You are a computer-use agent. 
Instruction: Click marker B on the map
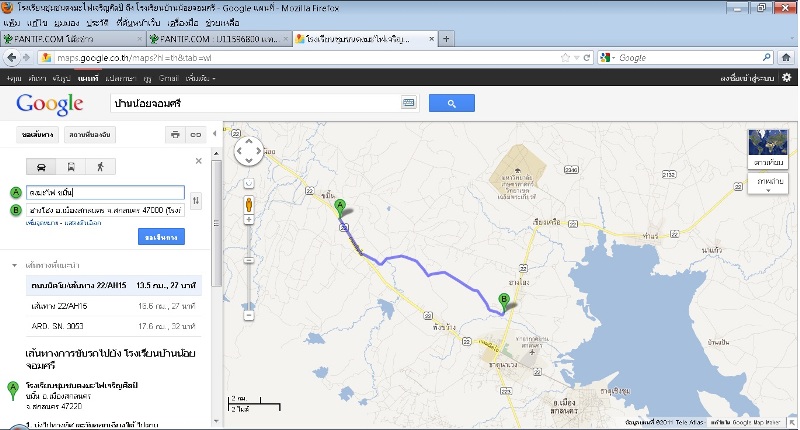point(504,303)
